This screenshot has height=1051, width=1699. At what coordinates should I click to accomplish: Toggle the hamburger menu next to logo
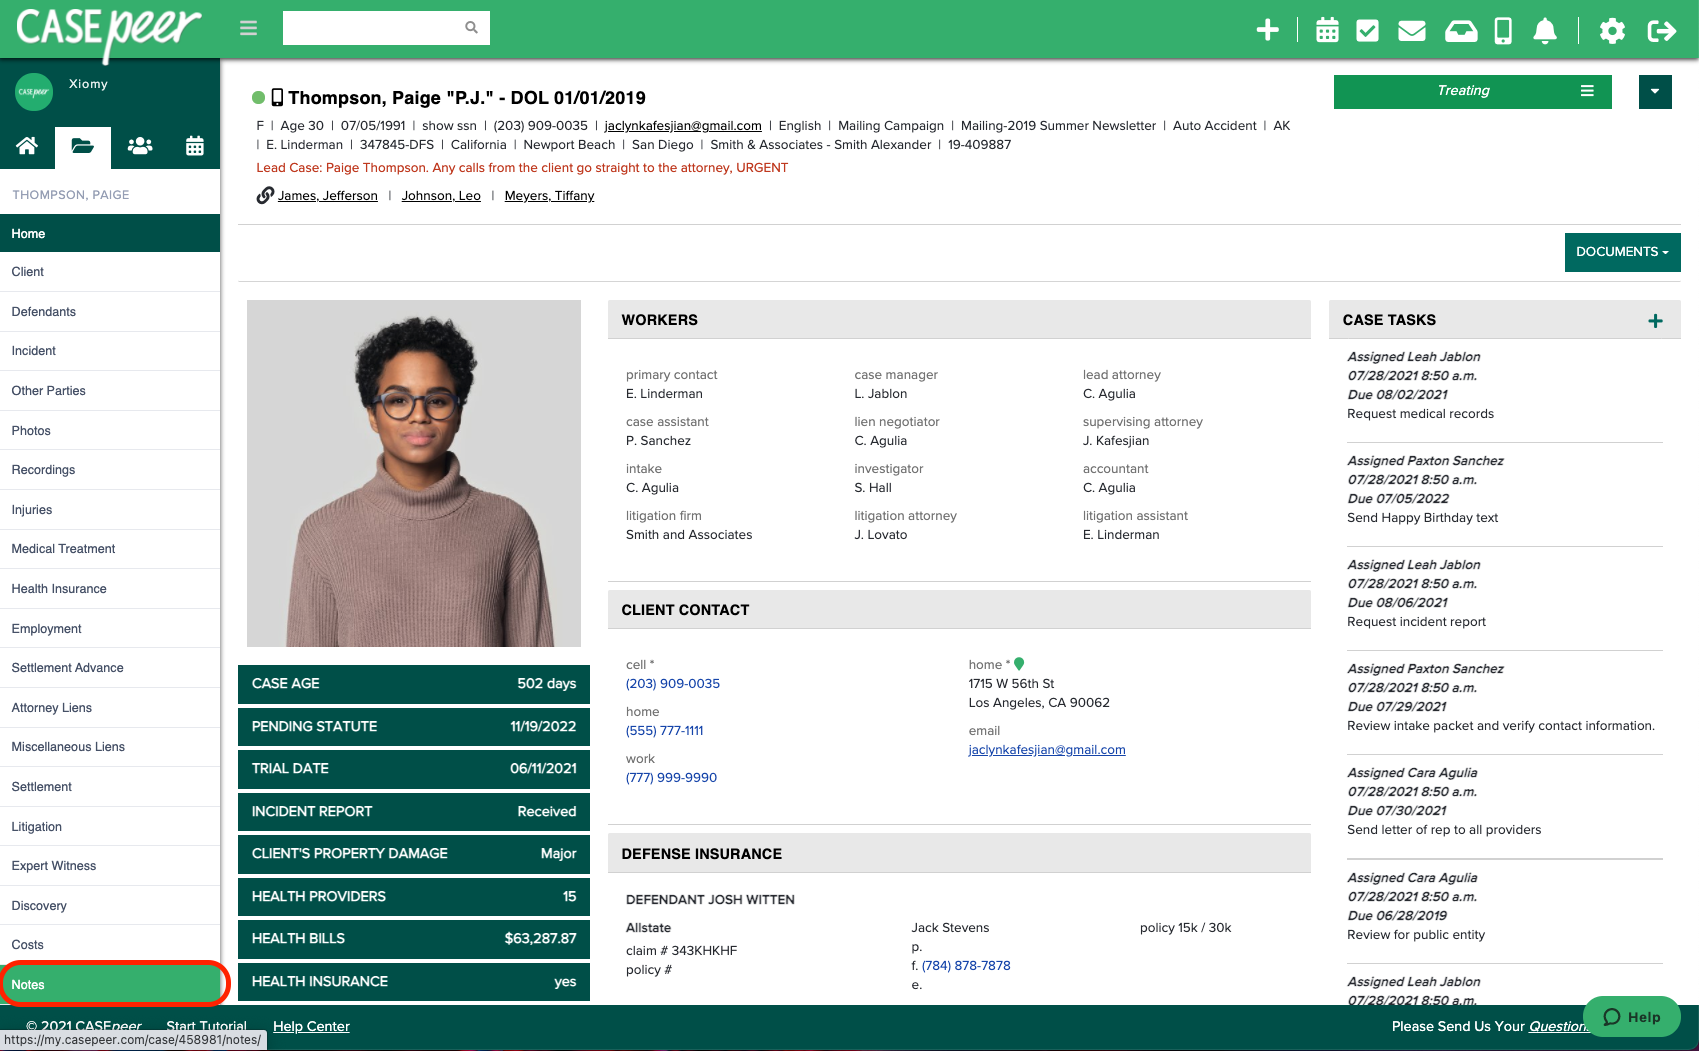click(x=247, y=28)
